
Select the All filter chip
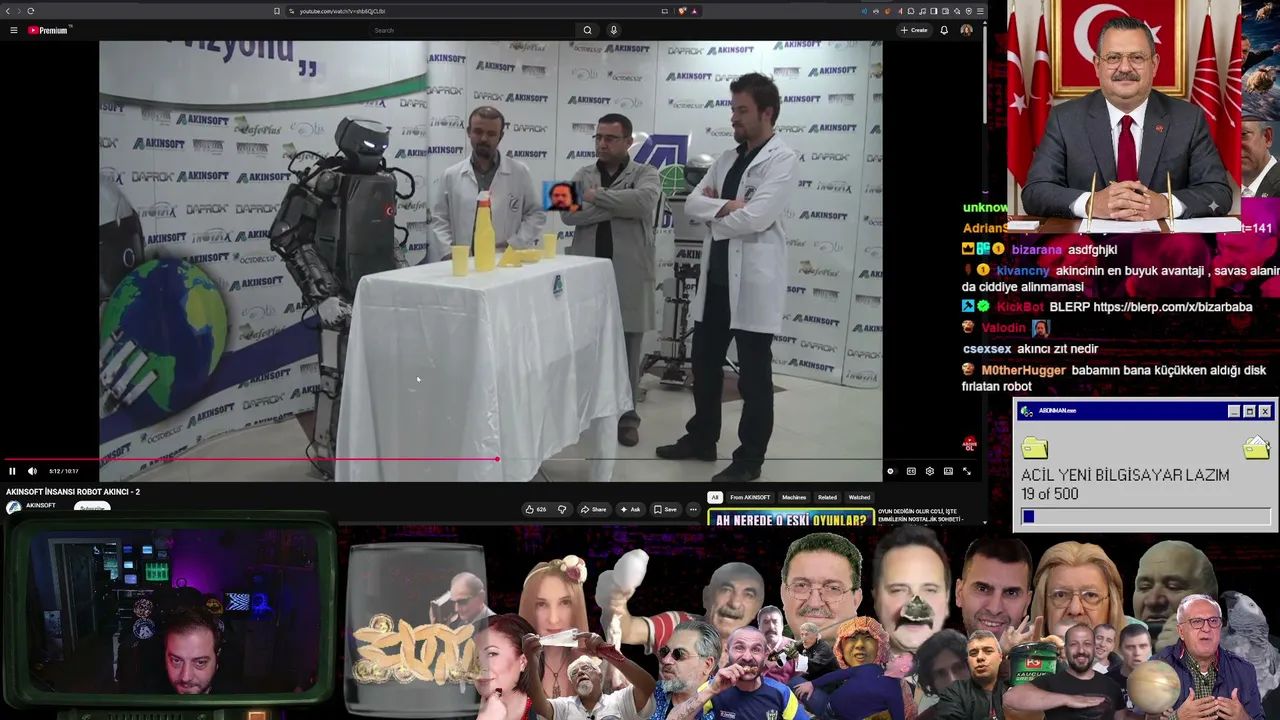click(714, 497)
